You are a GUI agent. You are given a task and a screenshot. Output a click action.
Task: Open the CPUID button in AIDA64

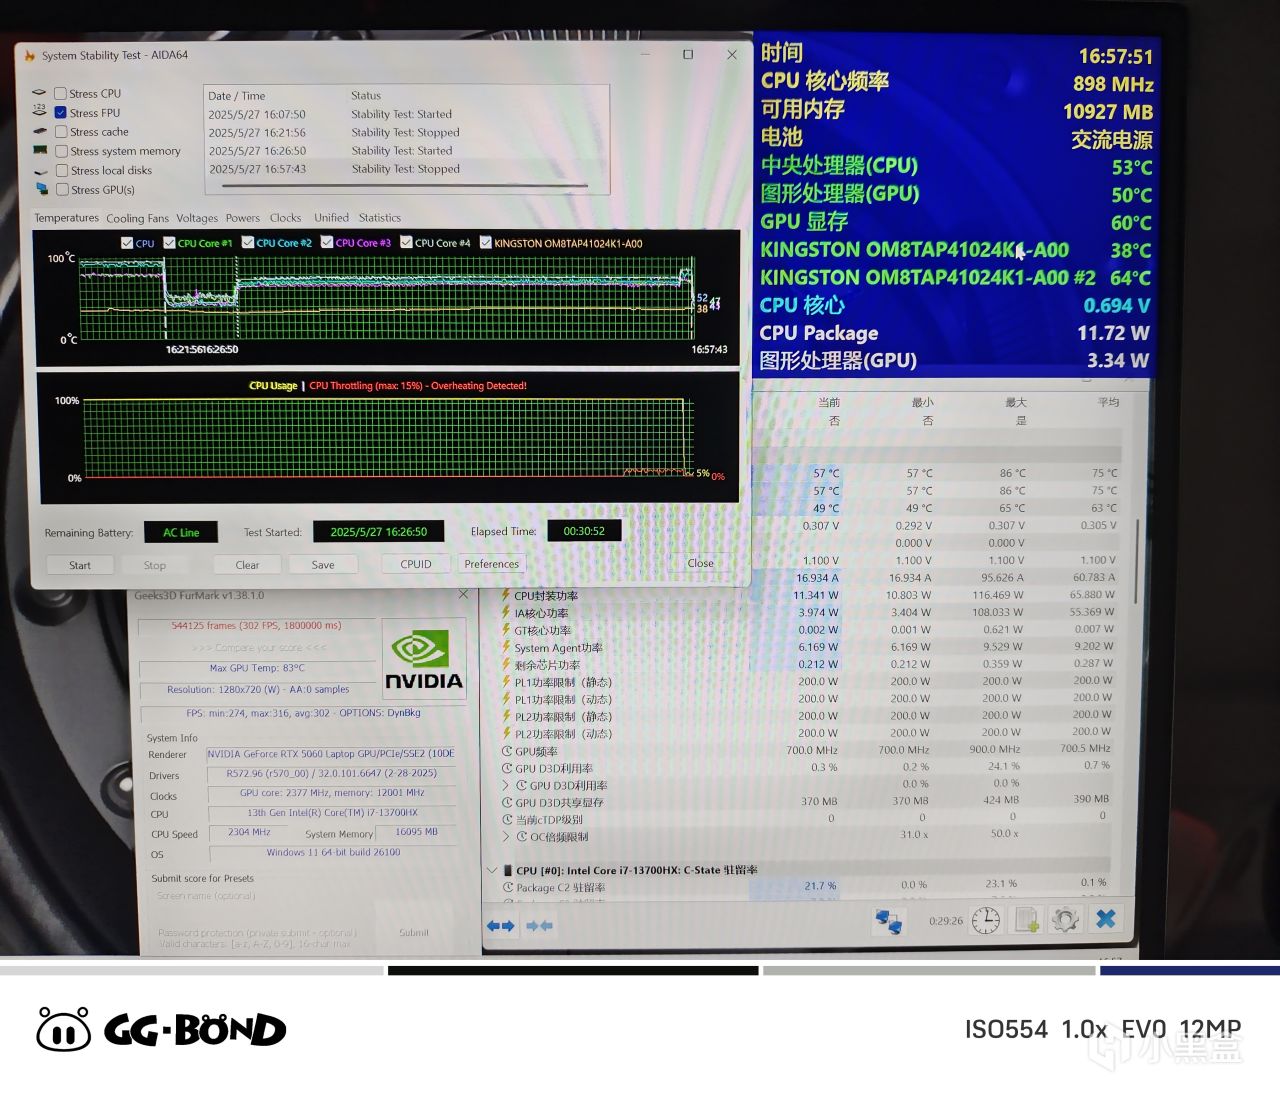[x=416, y=564]
